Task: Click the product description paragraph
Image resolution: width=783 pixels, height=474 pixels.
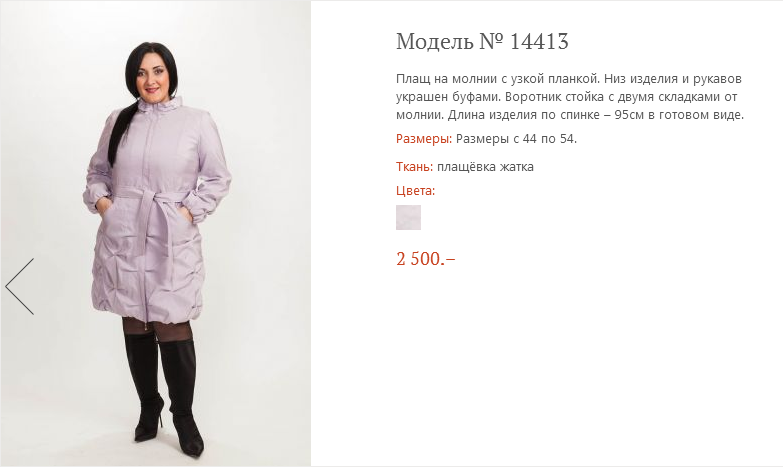Action: [570, 96]
